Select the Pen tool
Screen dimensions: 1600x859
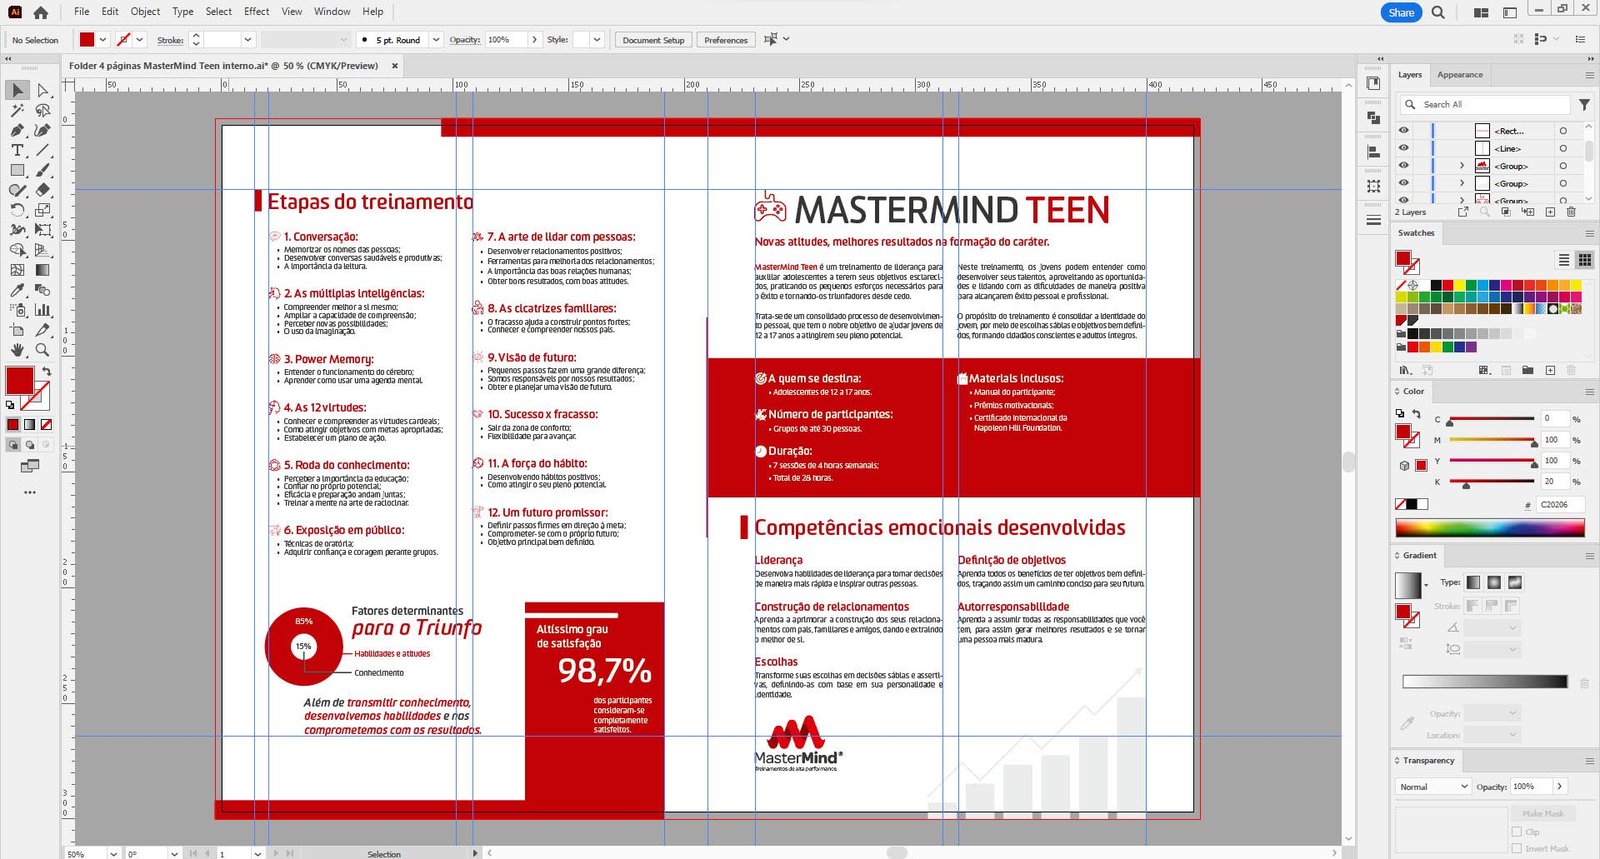pos(18,130)
